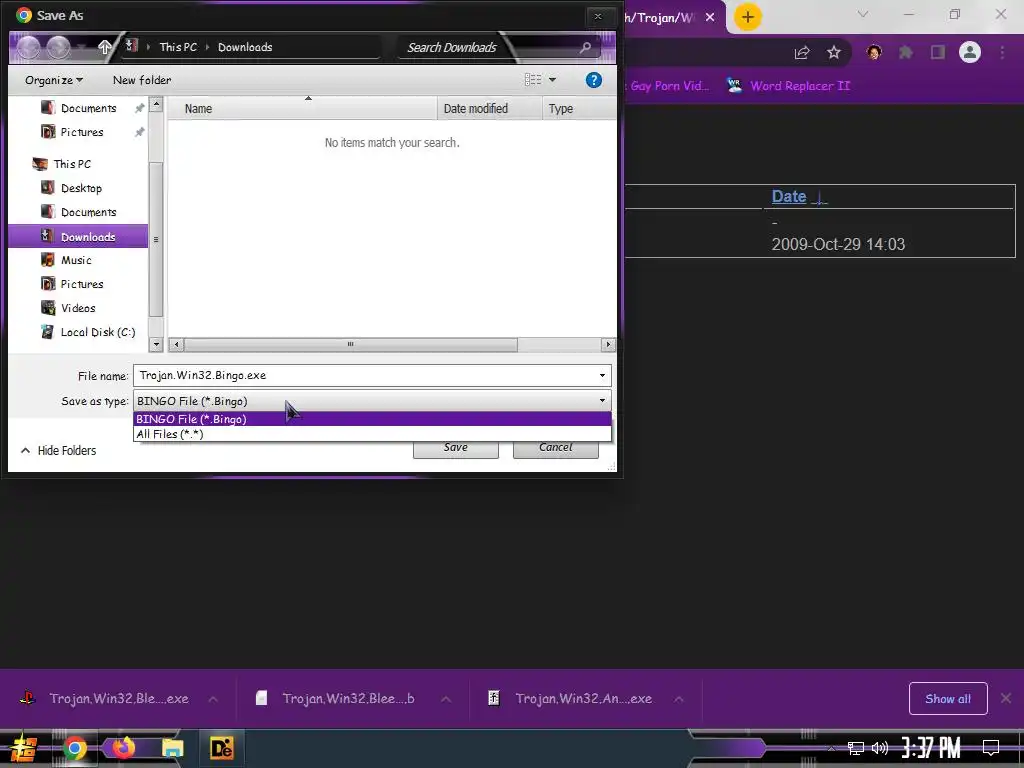Open the notification center tray icon
This screenshot has width=1024, height=768.
991,748
